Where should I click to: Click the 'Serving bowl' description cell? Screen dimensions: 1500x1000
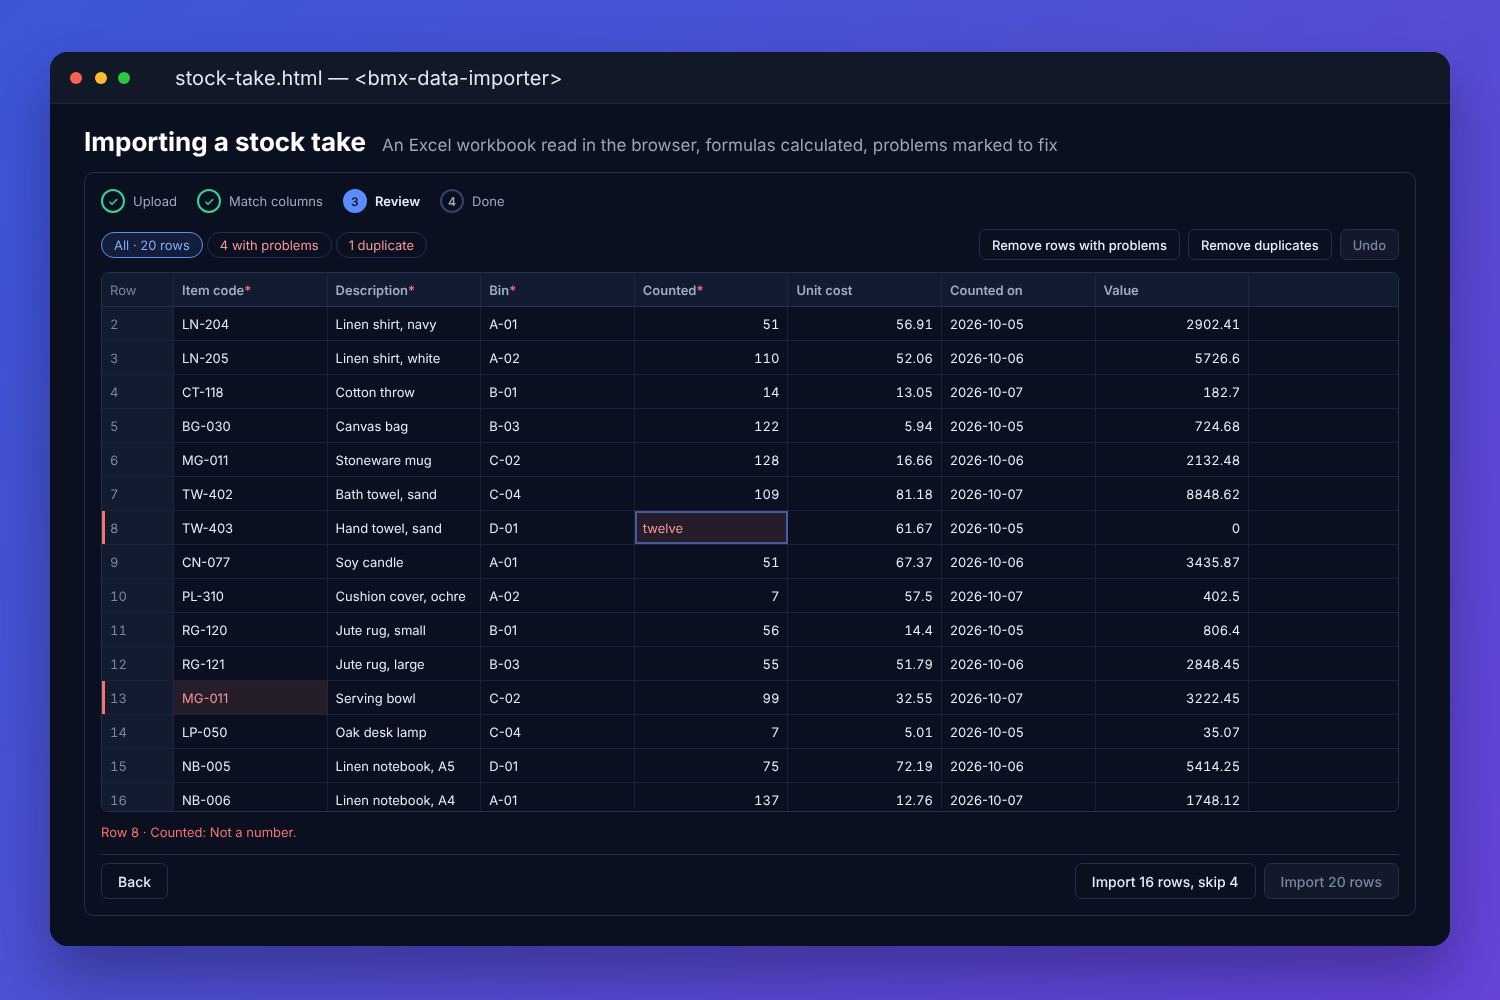click(404, 698)
